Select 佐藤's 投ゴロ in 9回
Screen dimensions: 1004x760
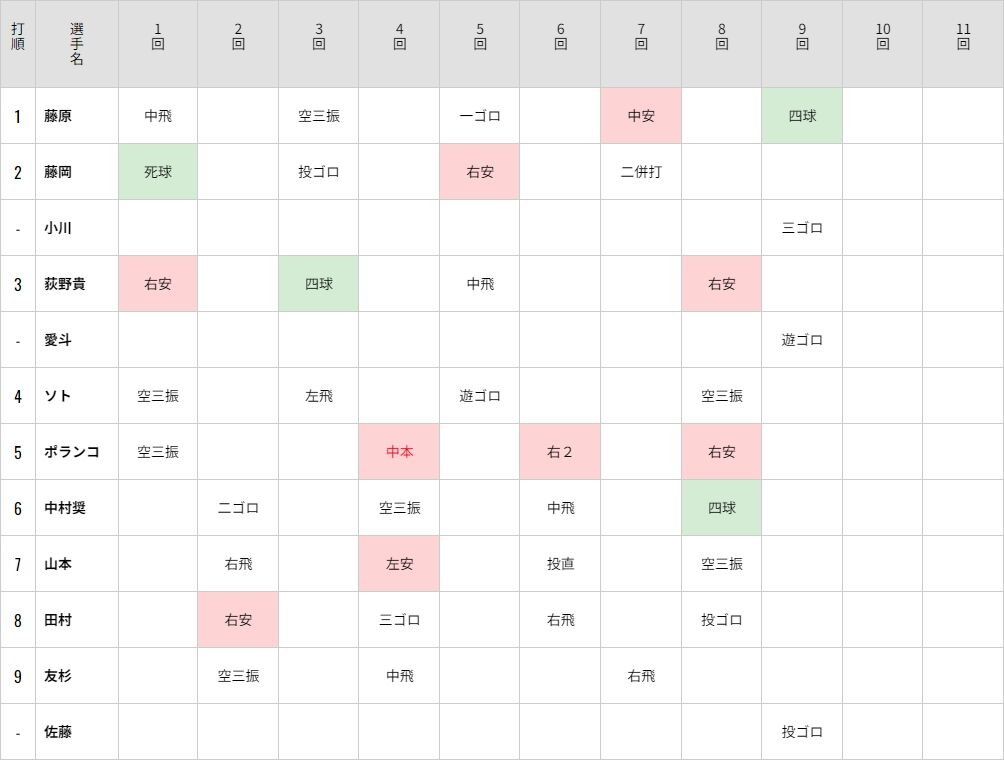[x=802, y=732]
